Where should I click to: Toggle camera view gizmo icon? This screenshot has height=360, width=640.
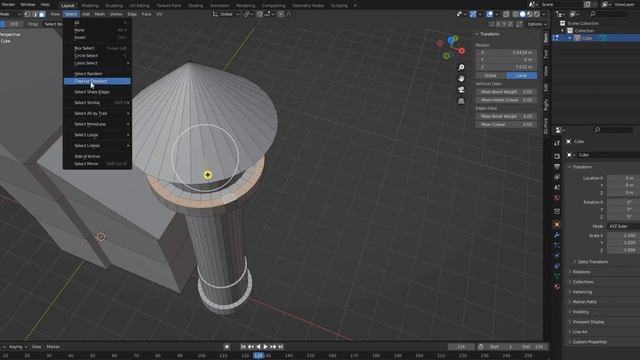[461, 89]
